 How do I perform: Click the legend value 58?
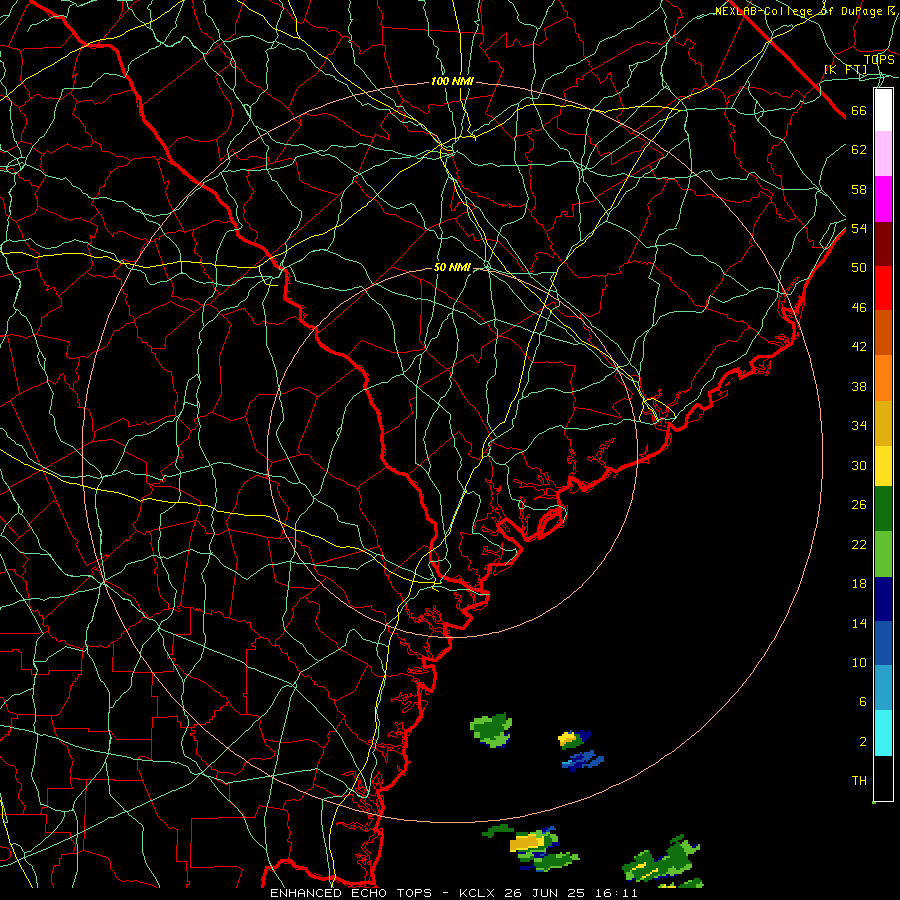coord(859,189)
